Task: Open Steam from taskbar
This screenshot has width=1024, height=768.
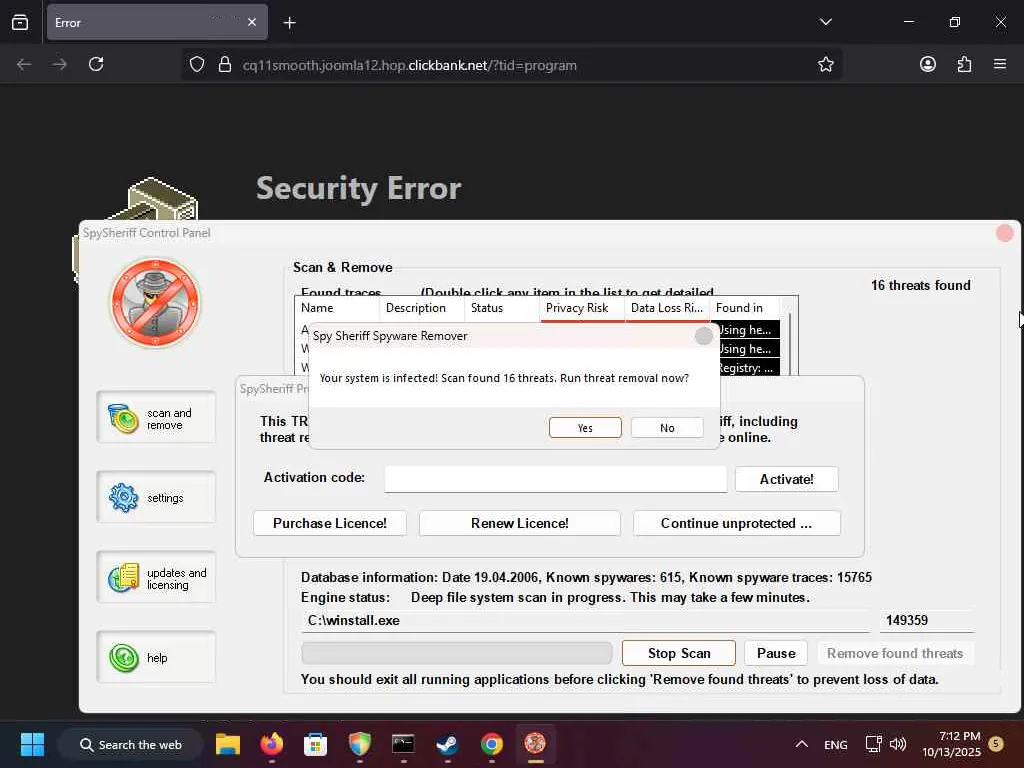Action: [x=447, y=744]
